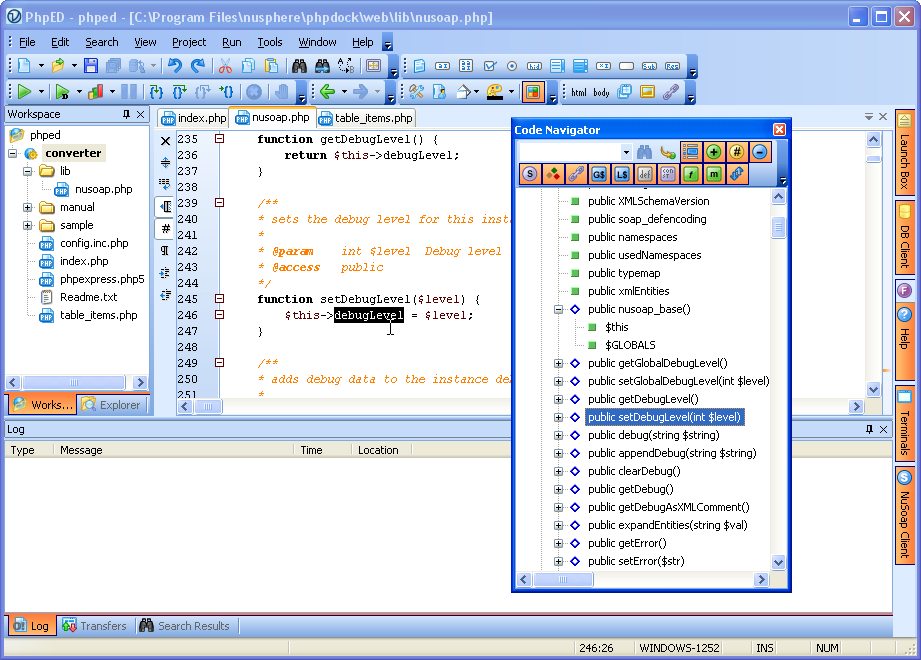Collapse all nodes in Code Navigator (blue minus)
Viewport: 921px width, 660px height.
pos(759,153)
